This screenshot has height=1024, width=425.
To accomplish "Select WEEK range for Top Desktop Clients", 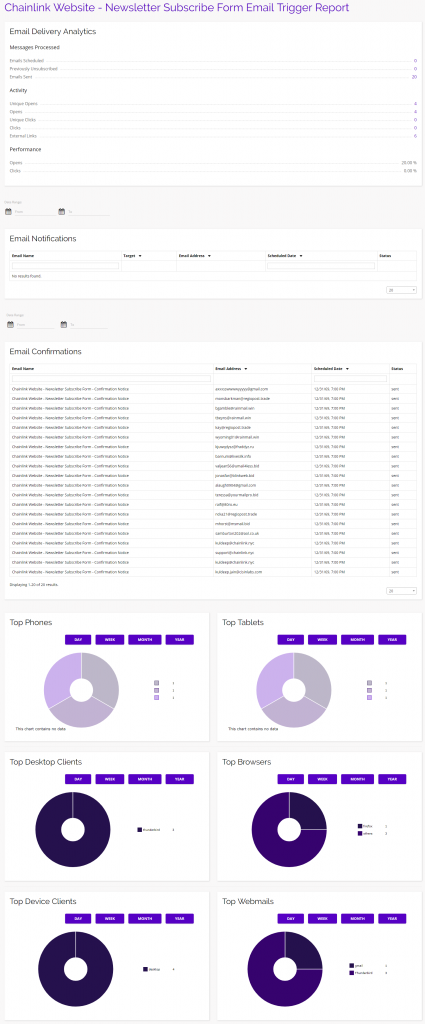I will pos(110,779).
